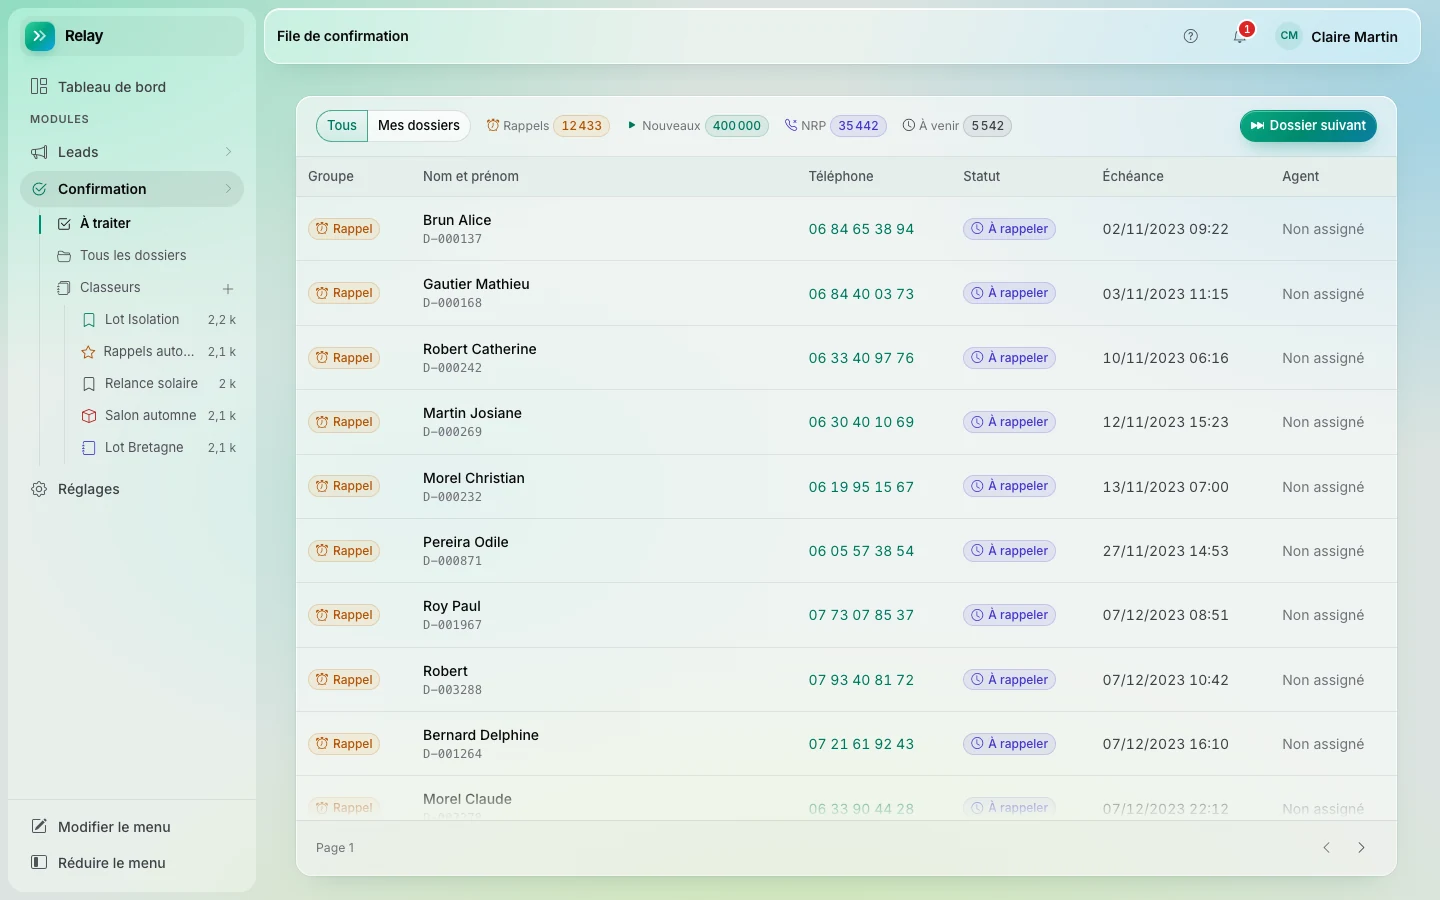Click the Modifier le menu pencil icon
This screenshot has width=1440, height=900.
39,827
